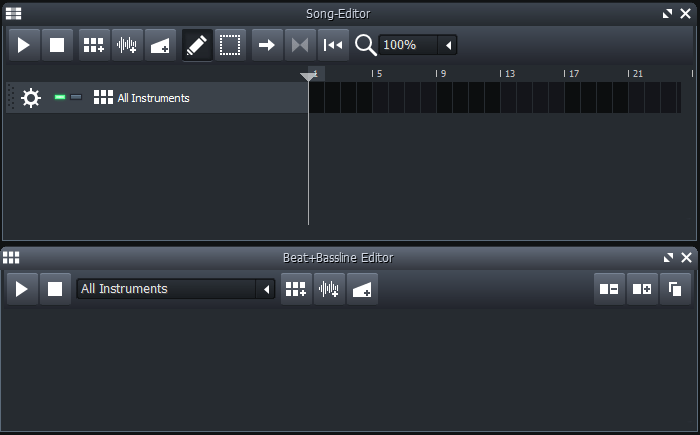Stop playback in Beat+Bassline Editor
Viewport: 700px width, 435px height.
(x=55, y=289)
